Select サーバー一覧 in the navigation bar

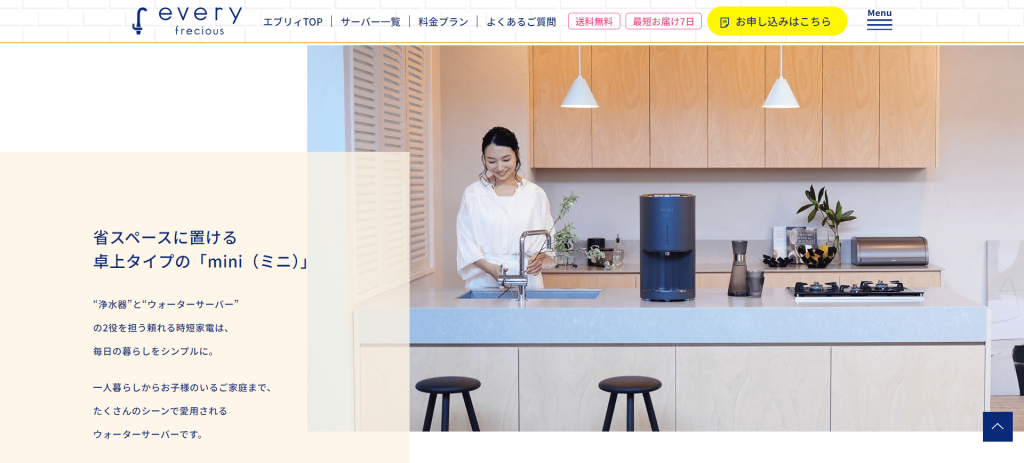pyautogui.click(x=370, y=22)
